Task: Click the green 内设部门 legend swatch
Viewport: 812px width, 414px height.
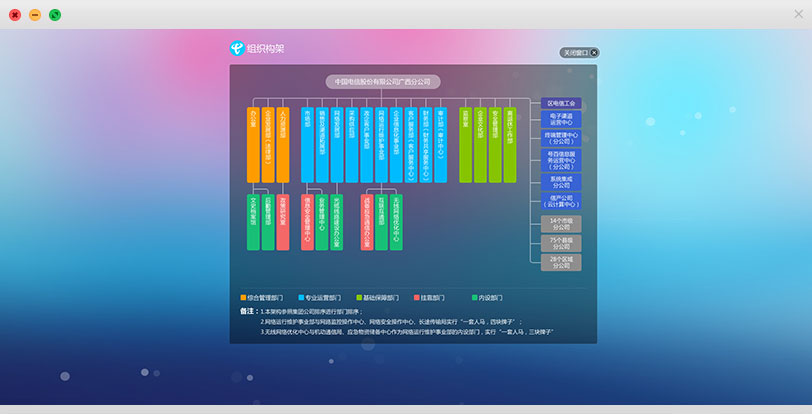Action: point(475,297)
